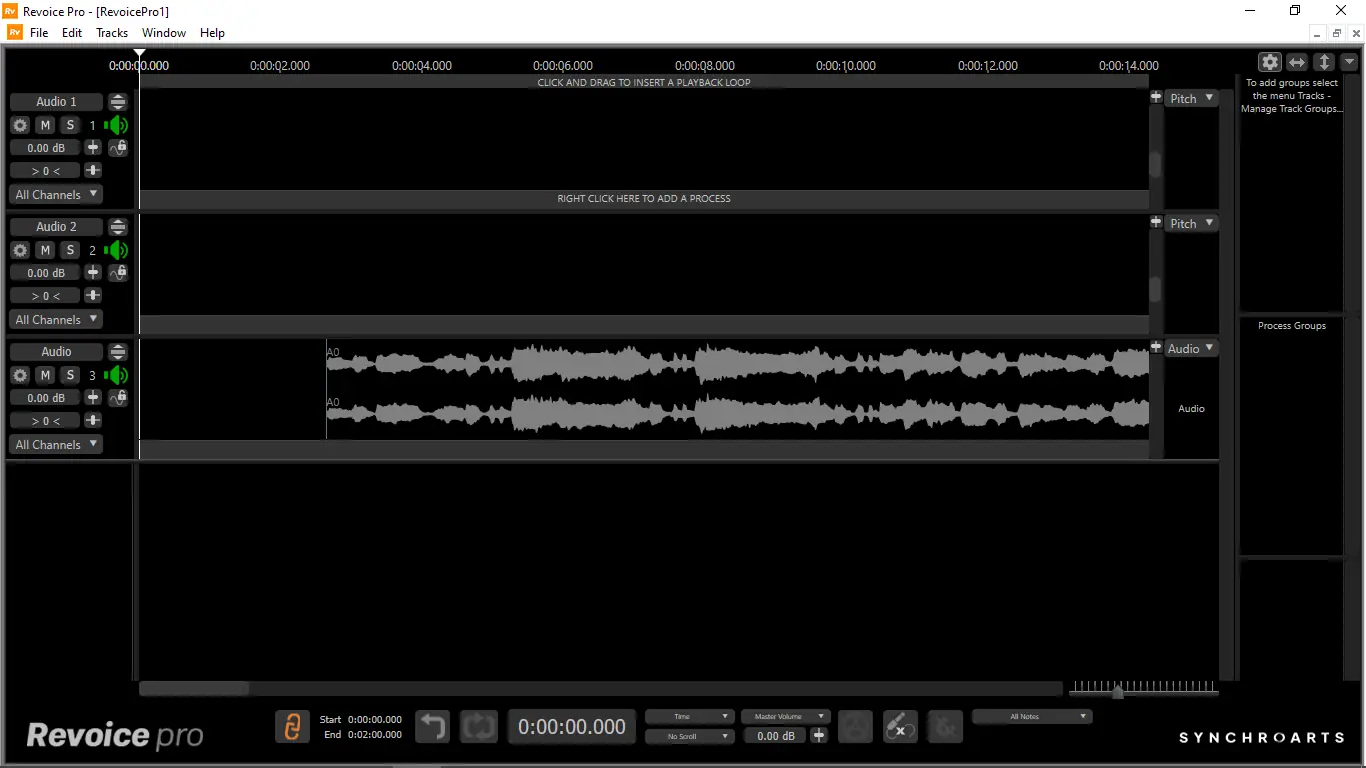Screen dimensions: 1366x768
Task: Open the Audio 1 track settings gear
Action: [x=20, y=124]
